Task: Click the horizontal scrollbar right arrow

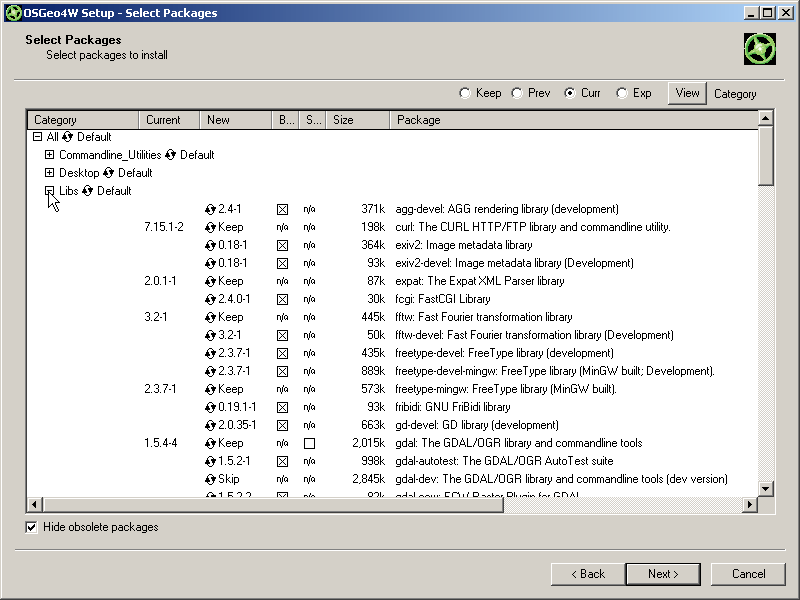Action: coord(749,505)
